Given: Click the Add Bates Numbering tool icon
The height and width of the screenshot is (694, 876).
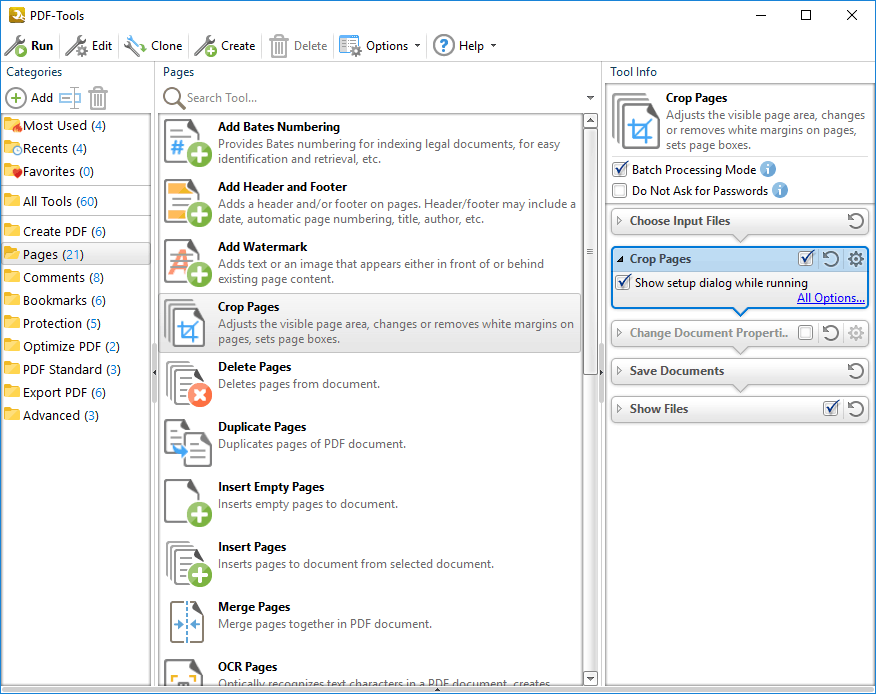Looking at the screenshot, I should click(187, 142).
